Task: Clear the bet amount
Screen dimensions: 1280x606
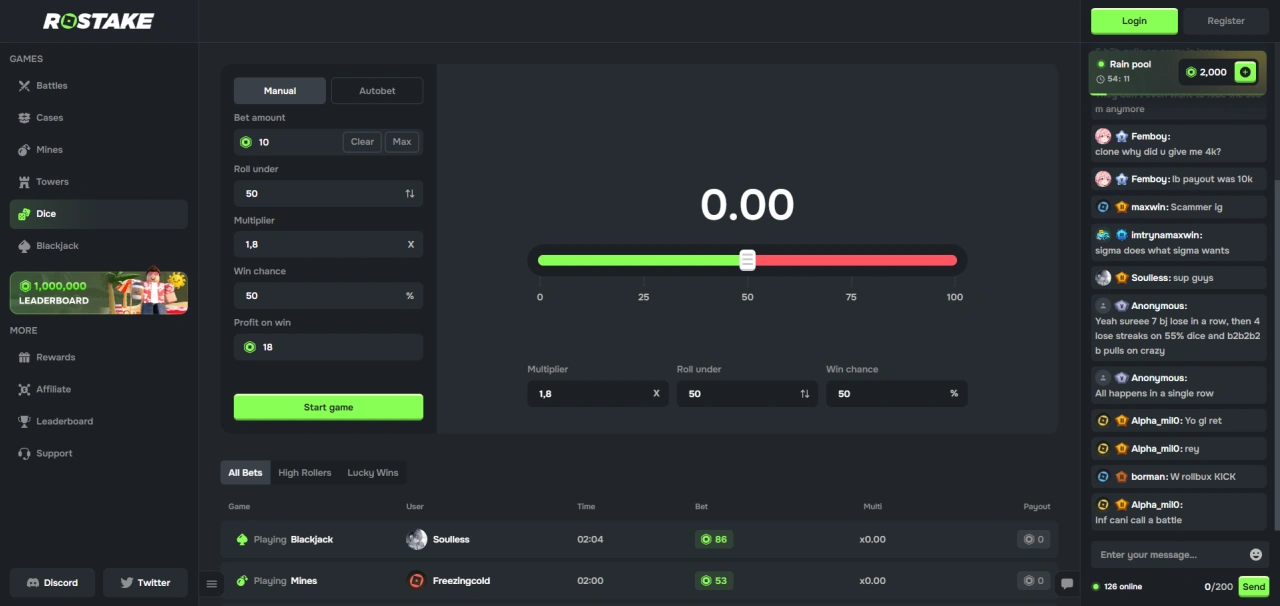Action: pos(363,142)
